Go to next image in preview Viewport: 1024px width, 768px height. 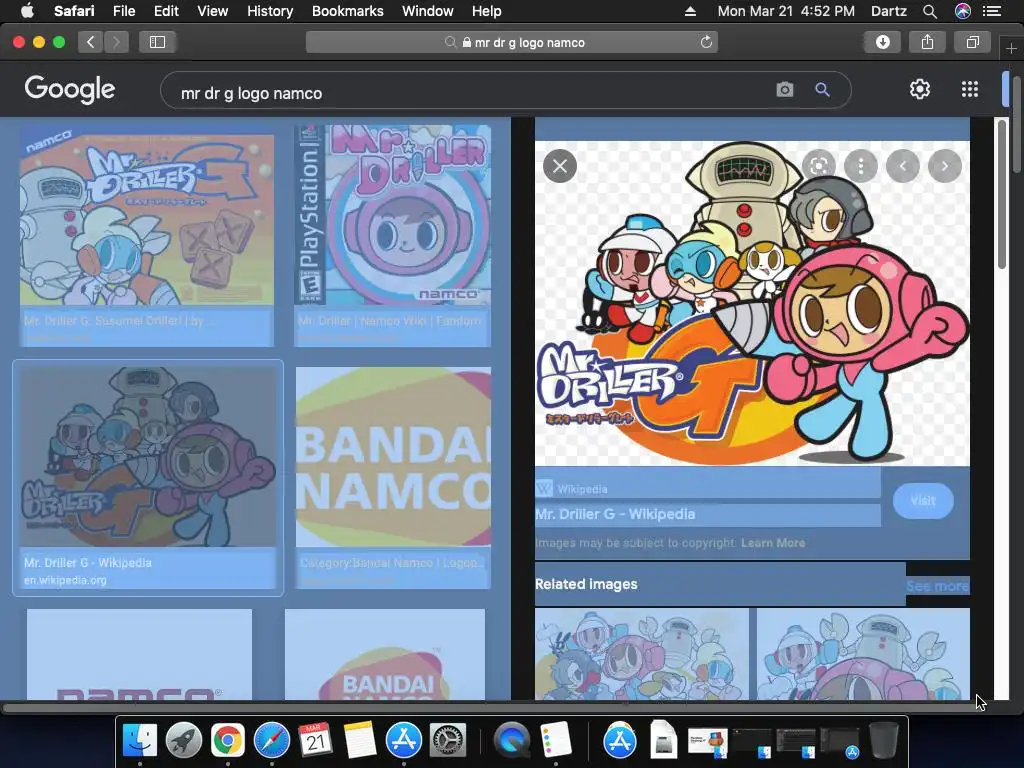[x=944, y=166]
